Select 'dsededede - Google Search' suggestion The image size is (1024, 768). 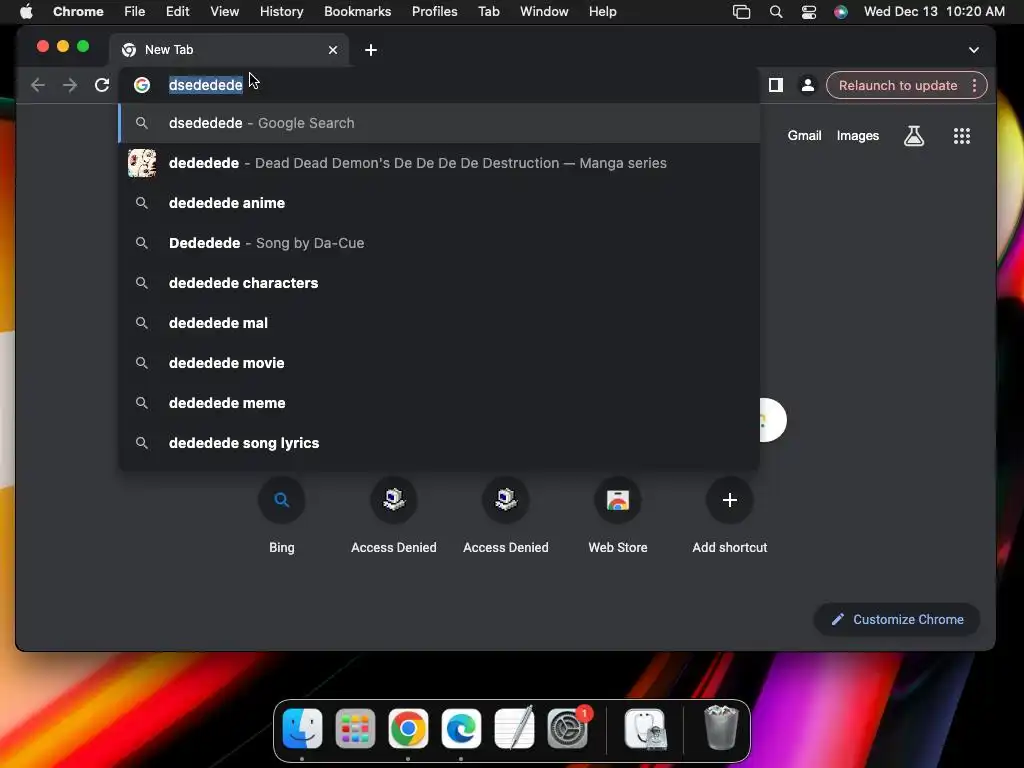(x=439, y=123)
